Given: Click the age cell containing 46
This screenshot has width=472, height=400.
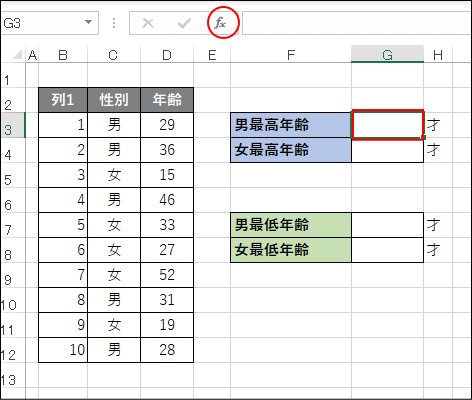Looking at the screenshot, I should [x=167, y=200].
